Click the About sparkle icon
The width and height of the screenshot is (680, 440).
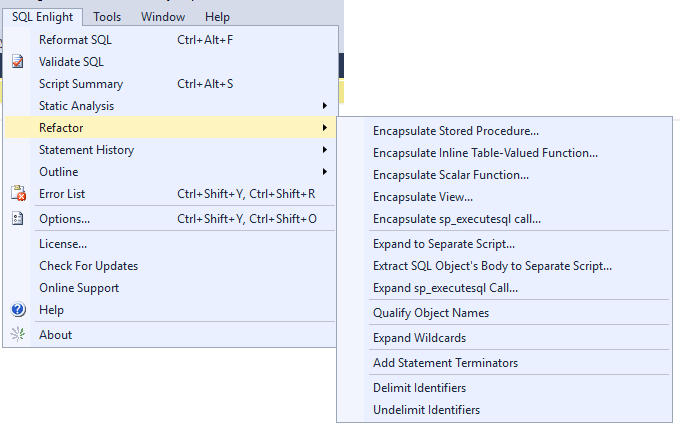18,334
